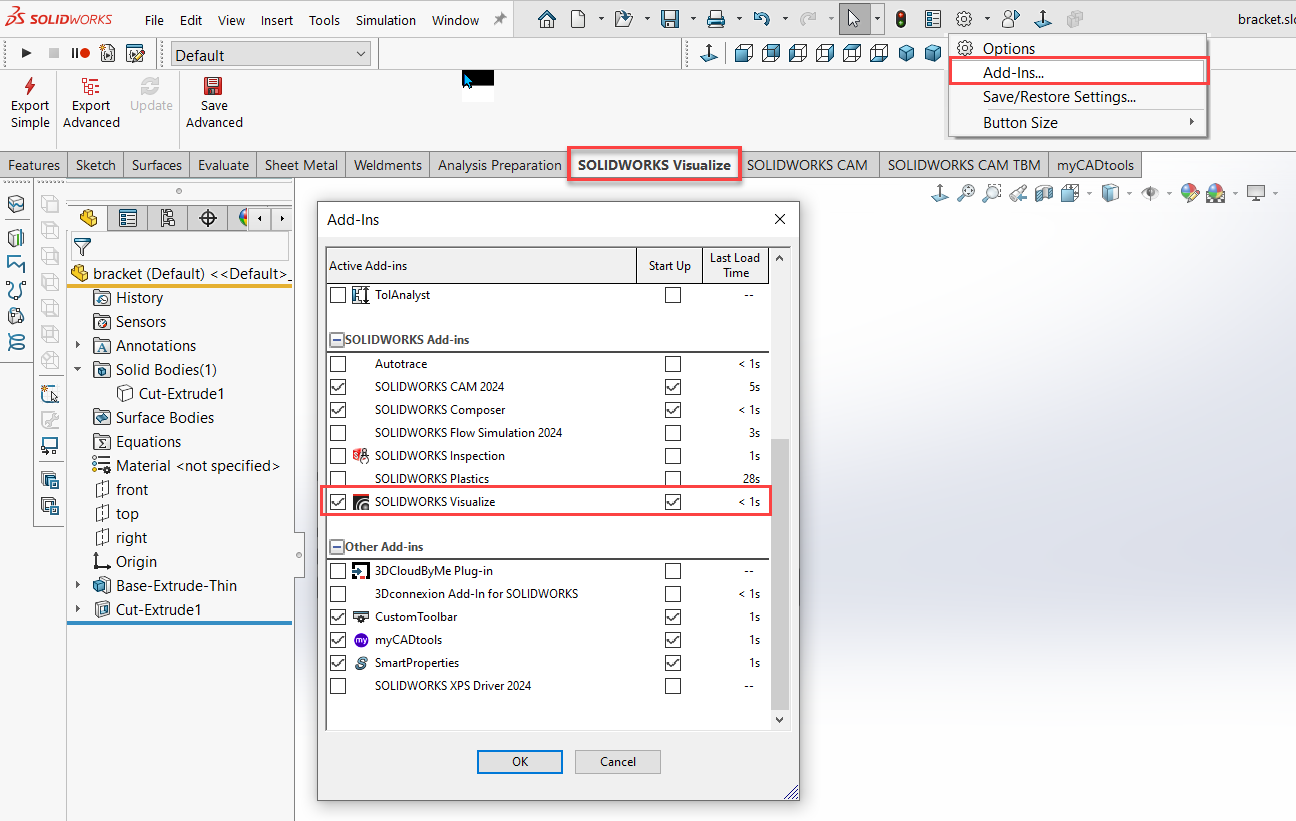This screenshot has width=1296, height=821.
Task: Open the Default configuration dropdown
Action: click(270, 55)
